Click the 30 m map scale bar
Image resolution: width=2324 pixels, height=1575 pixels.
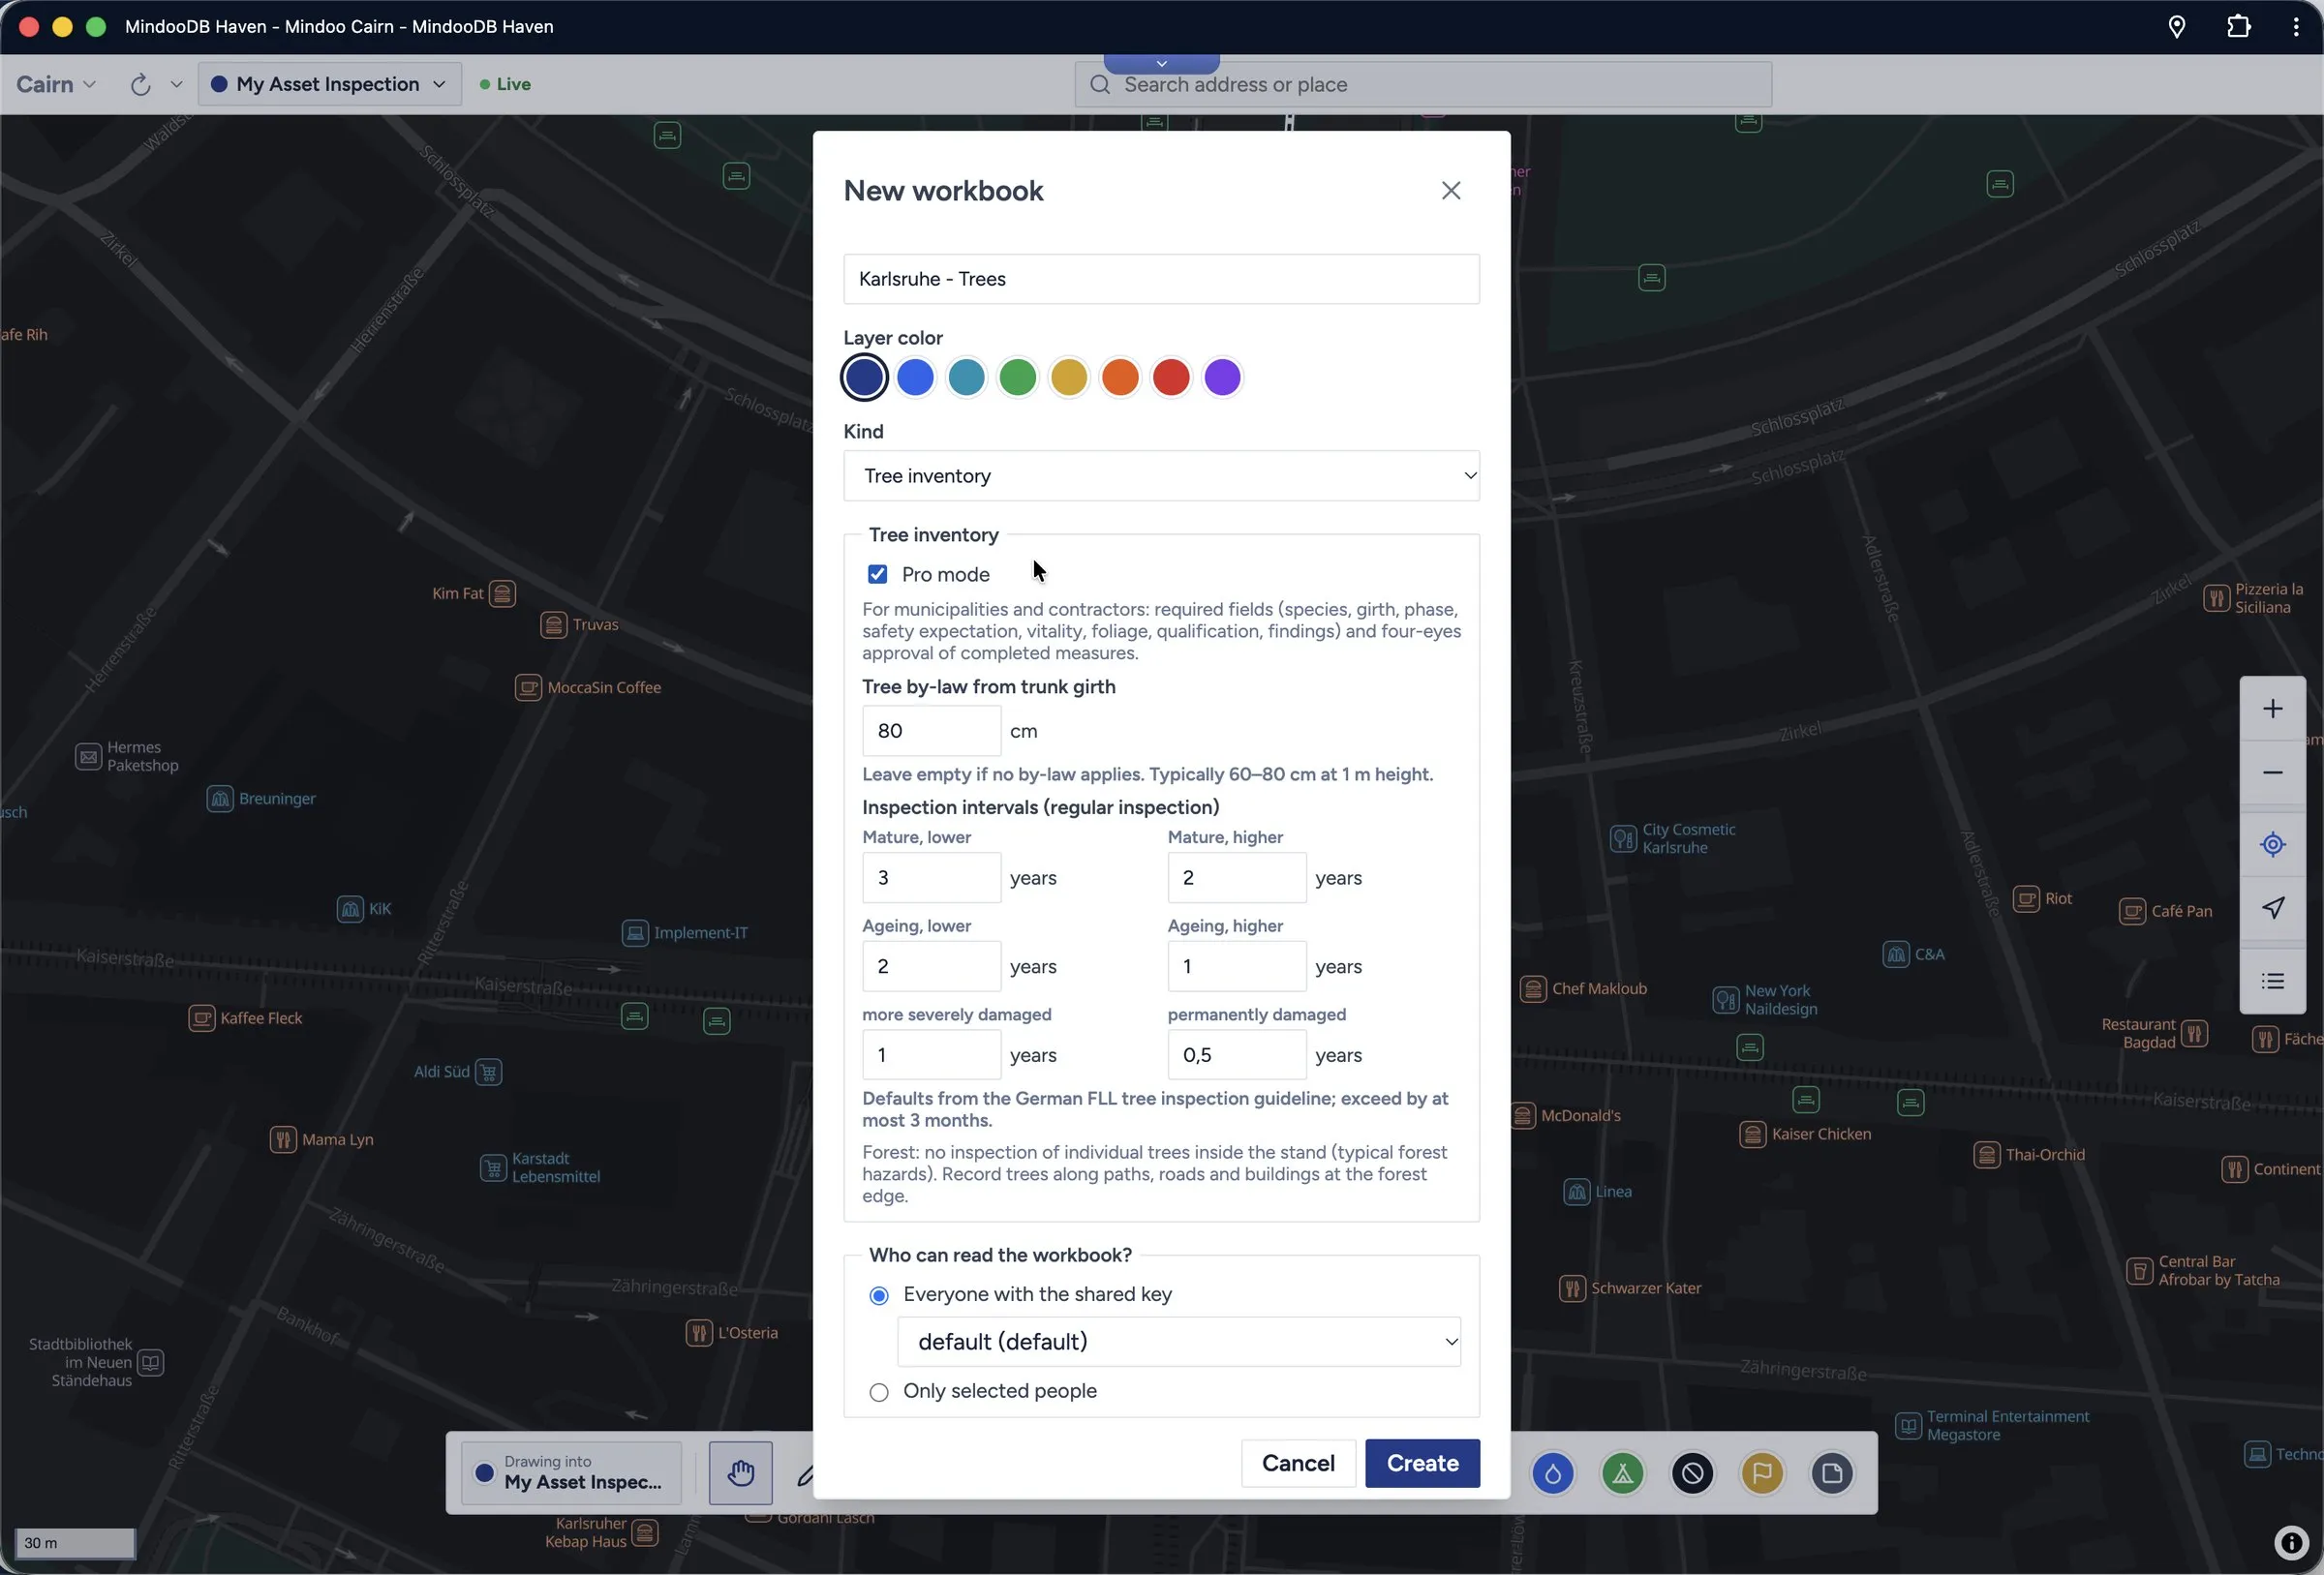(75, 1543)
